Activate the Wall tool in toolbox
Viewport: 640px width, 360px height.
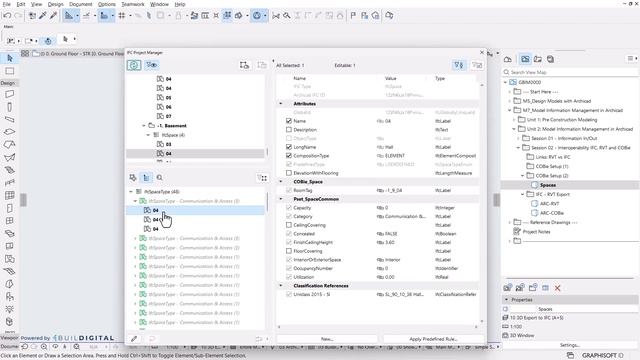coord(9,94)
